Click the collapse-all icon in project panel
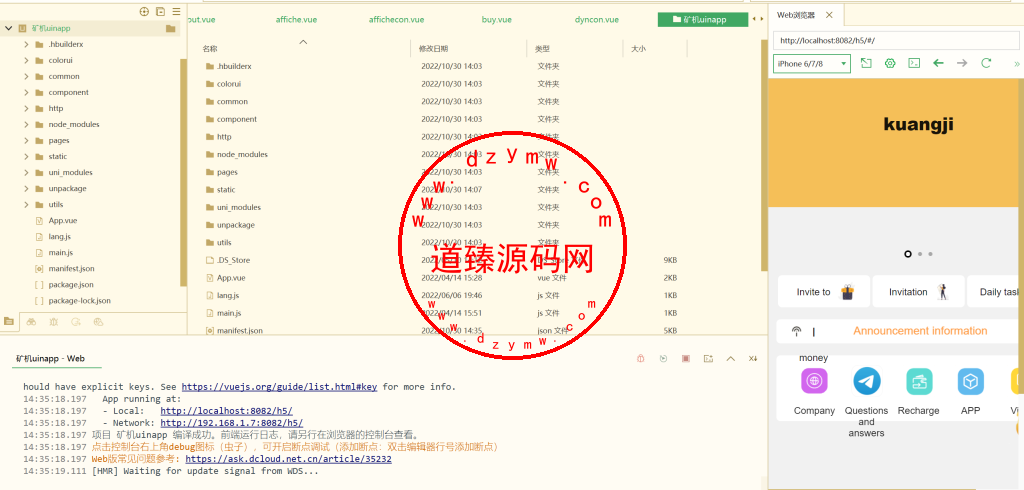1024x490 pixels. [x=160, y=12]
